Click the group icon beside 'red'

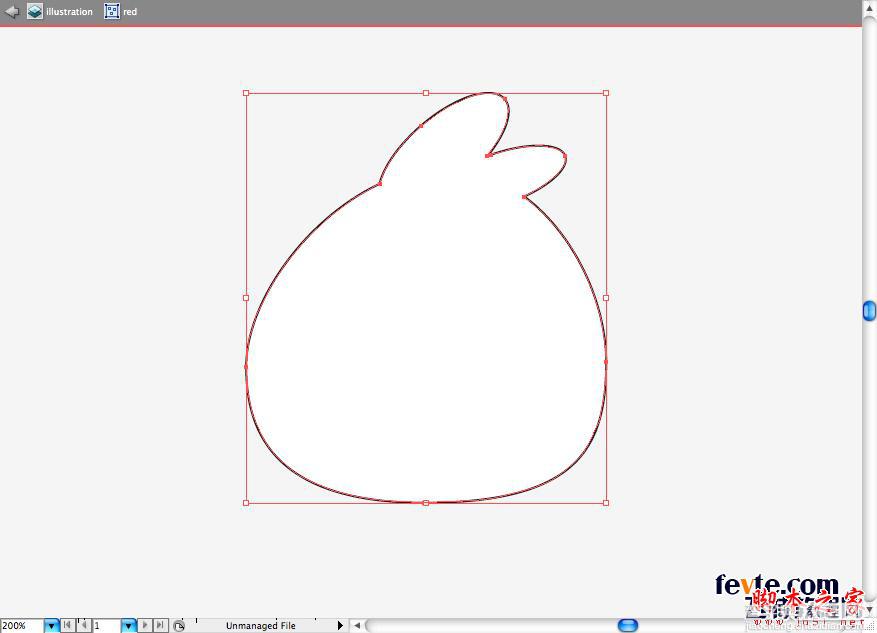pos(112,11)
